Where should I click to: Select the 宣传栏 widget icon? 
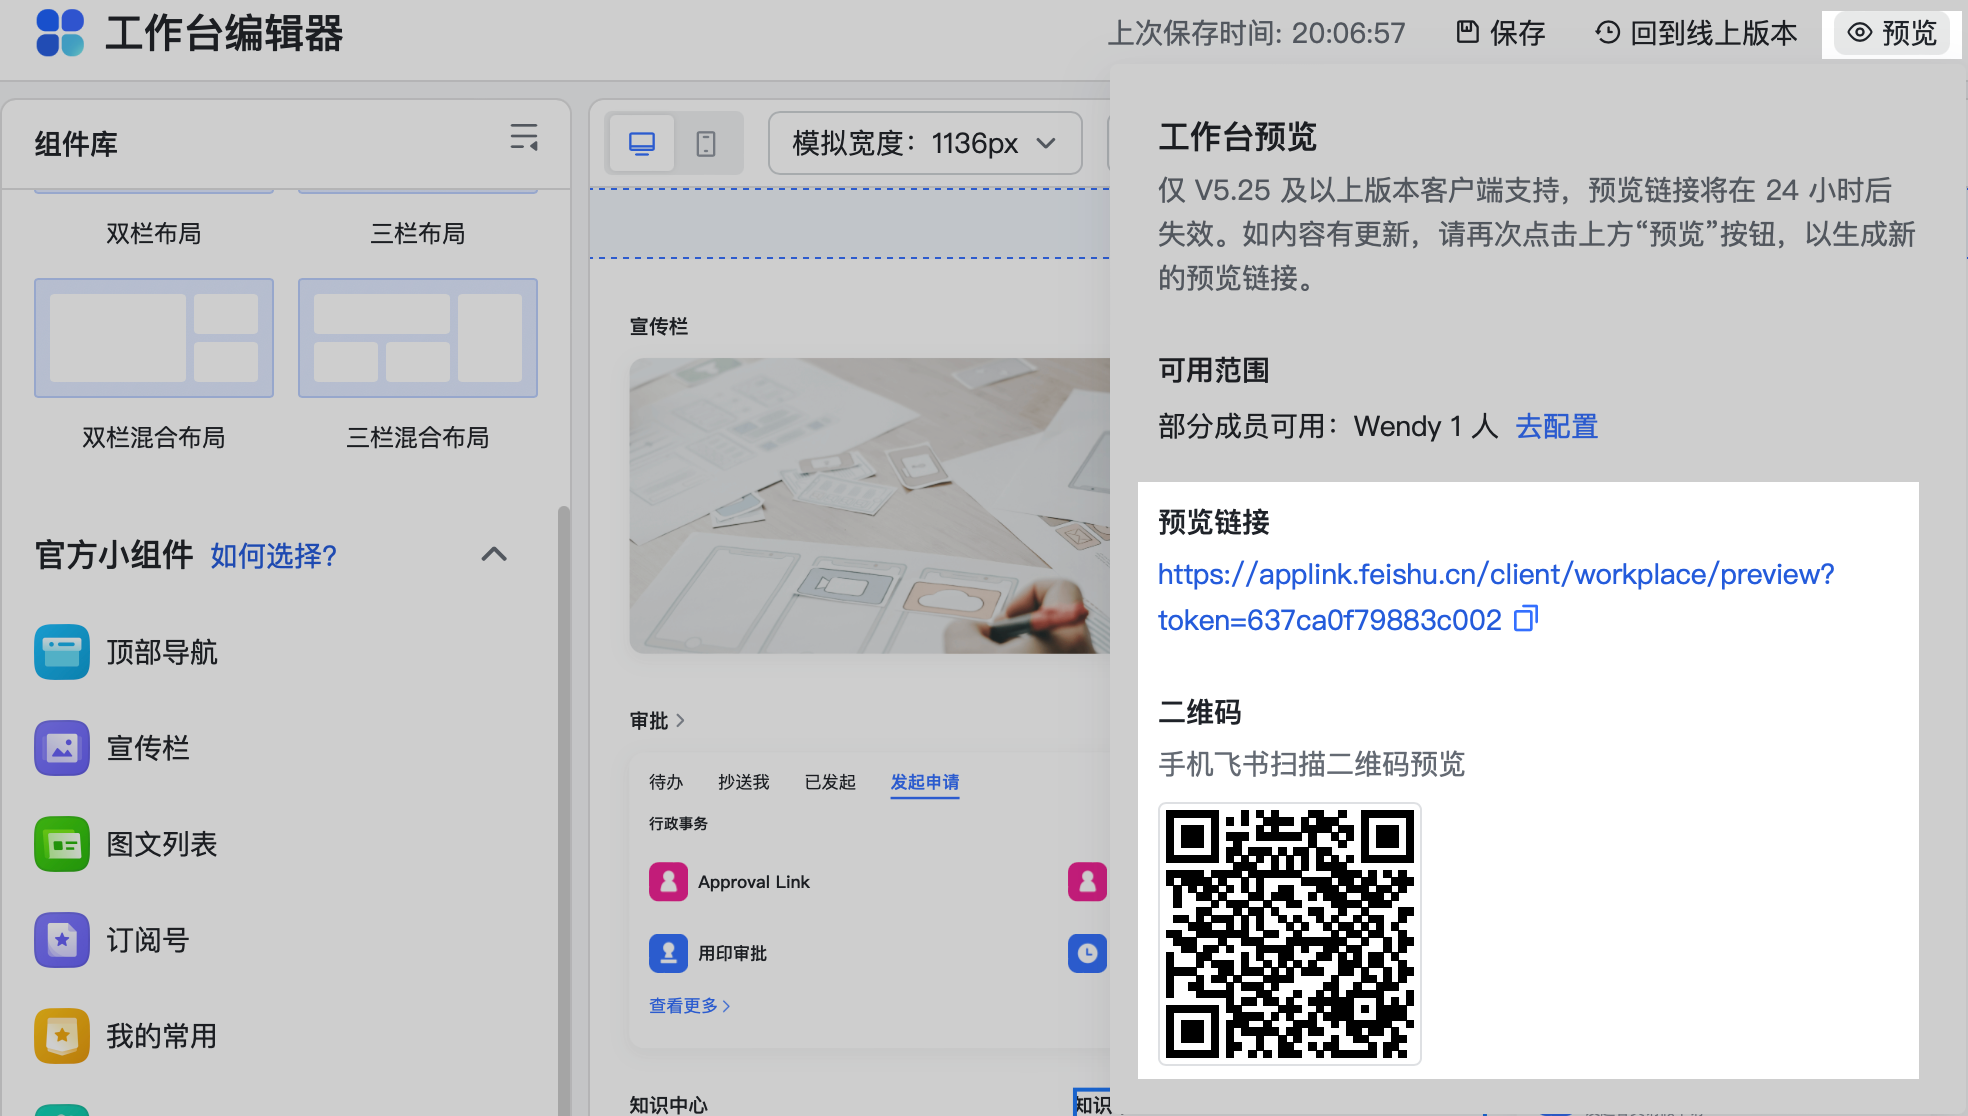pyautogui.click(x=62, y=748)
